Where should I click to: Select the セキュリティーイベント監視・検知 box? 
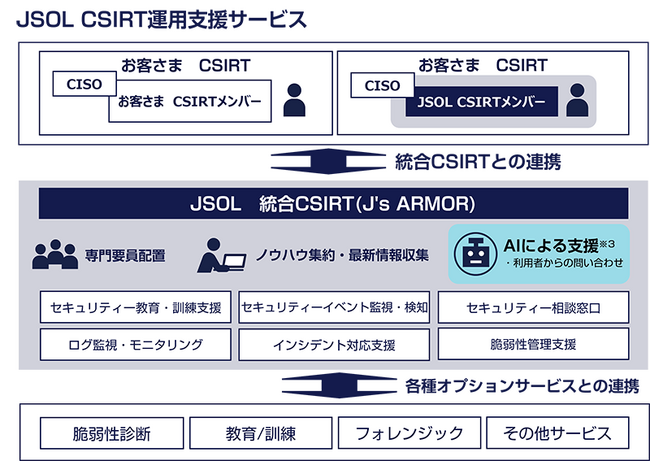pyautogui.click(x=334, y=308)
